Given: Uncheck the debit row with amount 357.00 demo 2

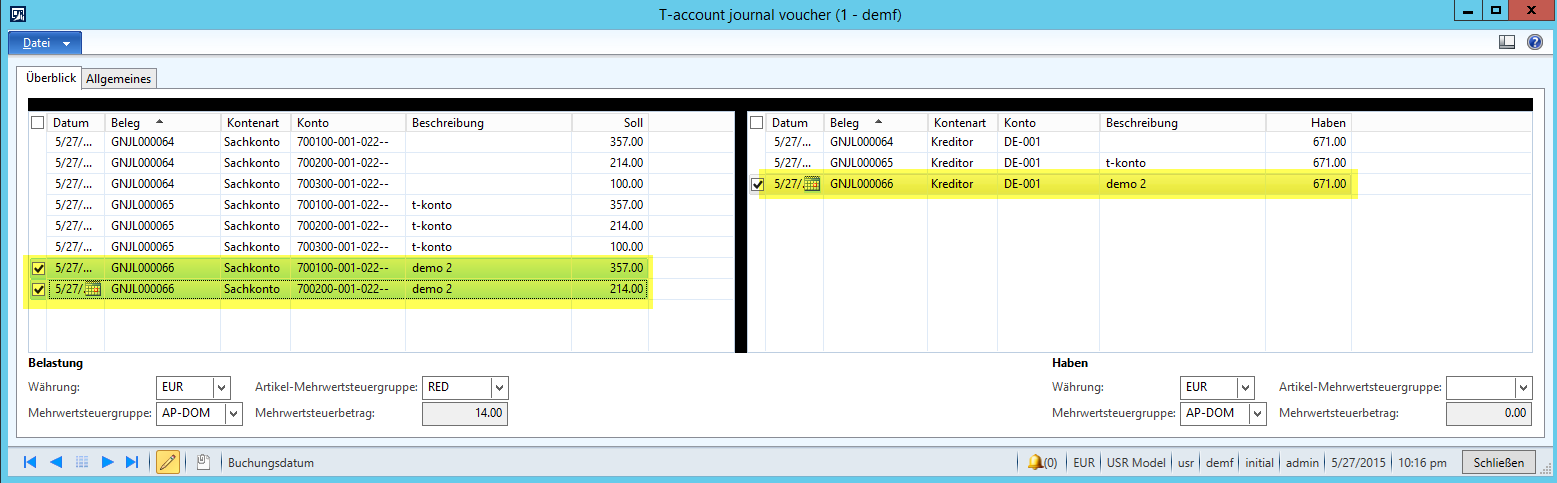Looking at the screenshot, I should 38,268.
